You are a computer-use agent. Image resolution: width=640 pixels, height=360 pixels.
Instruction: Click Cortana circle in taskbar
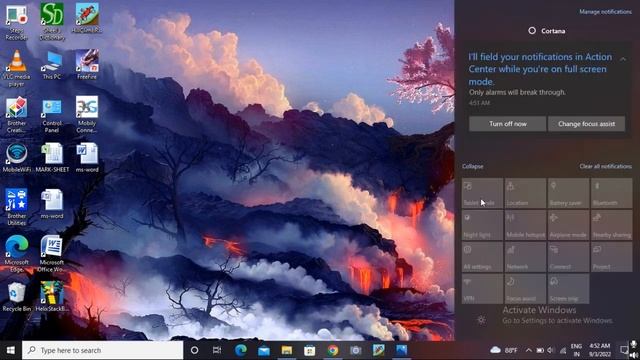[x=194, y=350]
